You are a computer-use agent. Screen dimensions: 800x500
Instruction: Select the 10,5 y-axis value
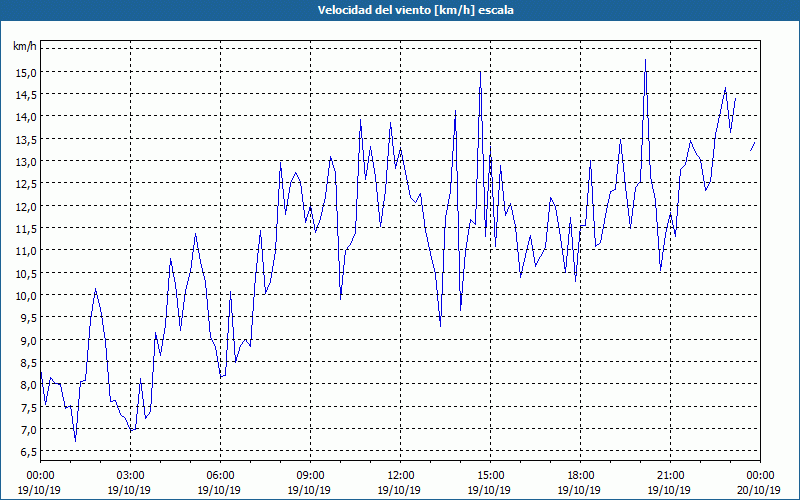point(27,273)
